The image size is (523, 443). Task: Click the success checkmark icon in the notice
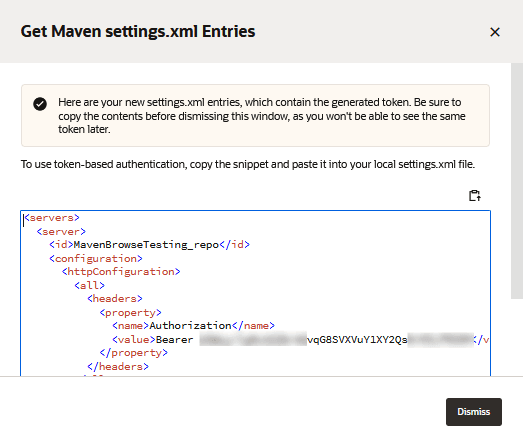click(40, 104)
